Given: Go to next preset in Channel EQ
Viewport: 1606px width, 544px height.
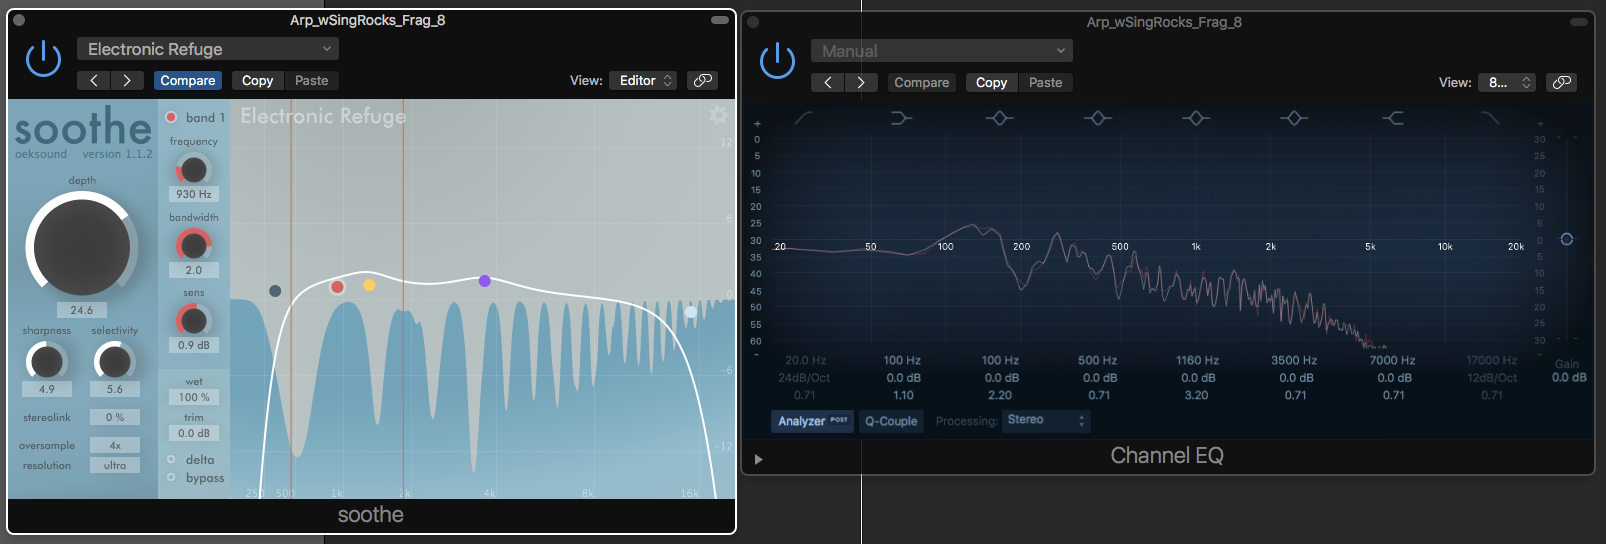Looking at the screenshot, I should [861, 82].
